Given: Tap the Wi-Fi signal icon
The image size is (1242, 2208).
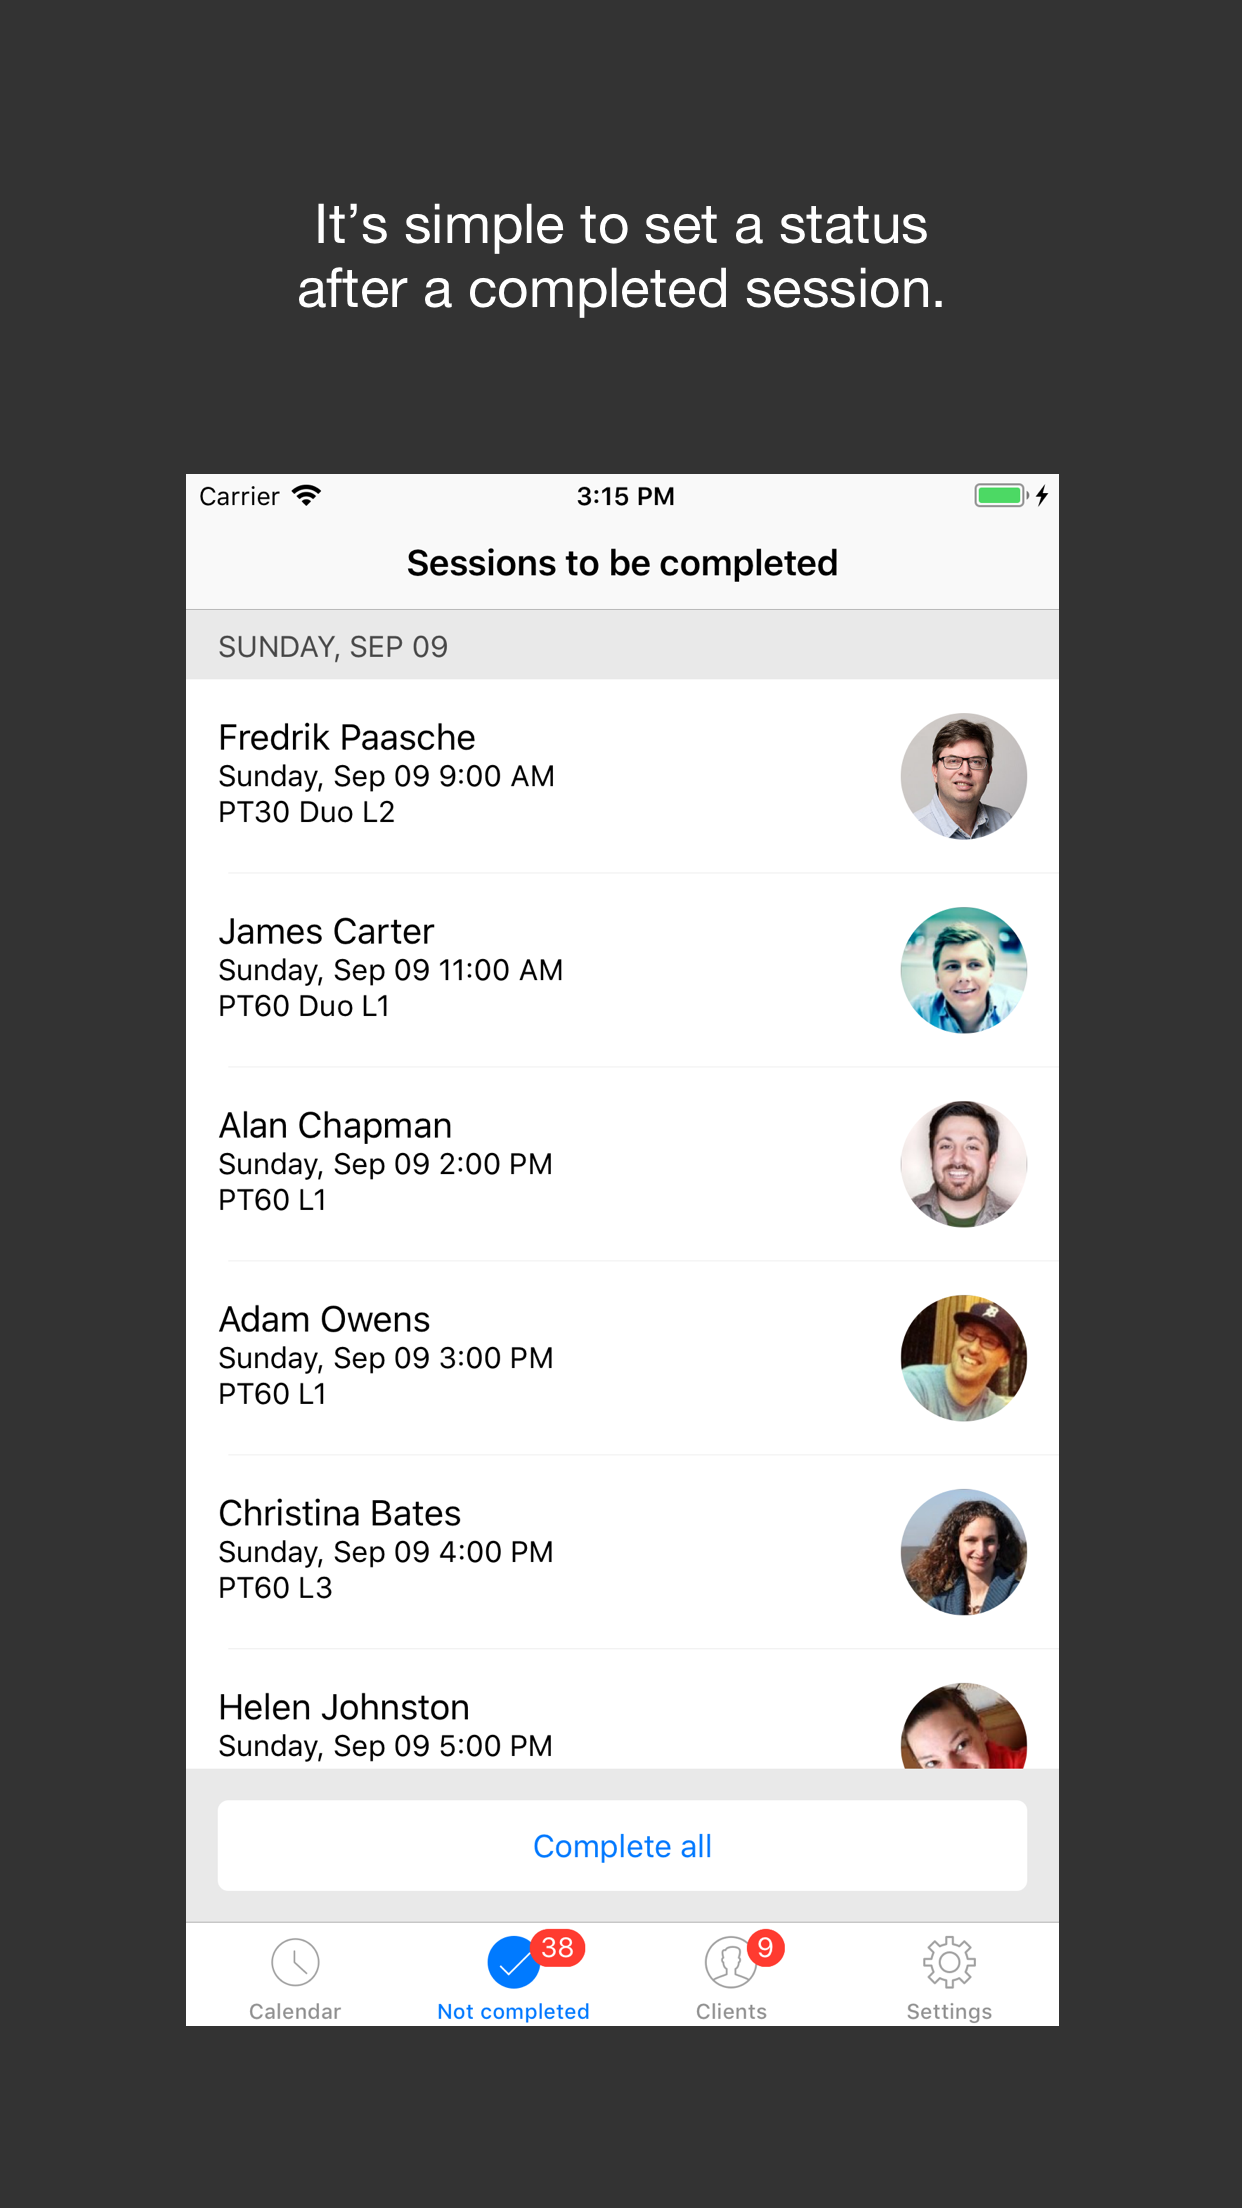Looking at the screenshot, I should 306,496.
